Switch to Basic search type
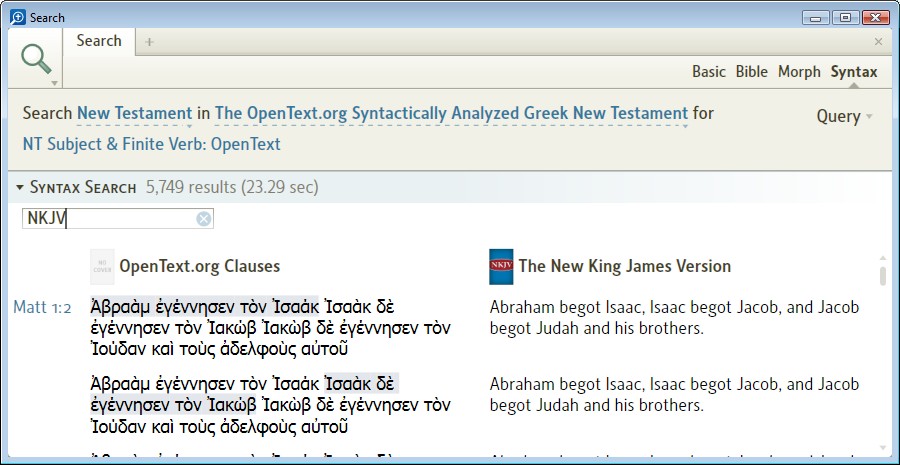 point(708,72)
